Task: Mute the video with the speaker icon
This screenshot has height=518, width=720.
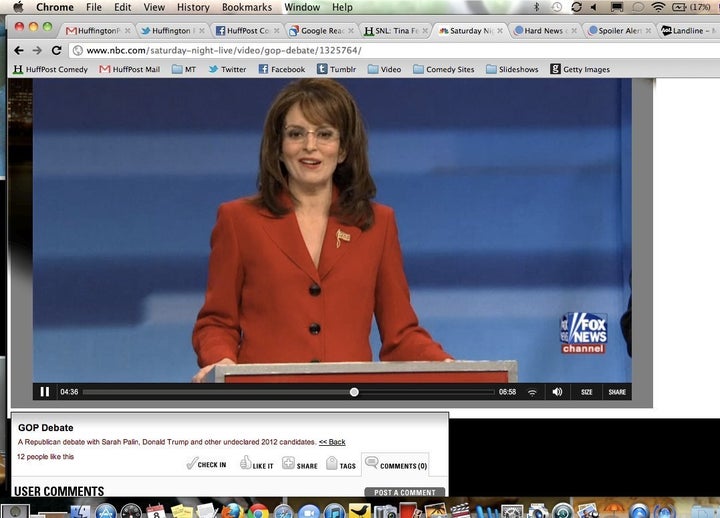Action: (x=557, y=392)
